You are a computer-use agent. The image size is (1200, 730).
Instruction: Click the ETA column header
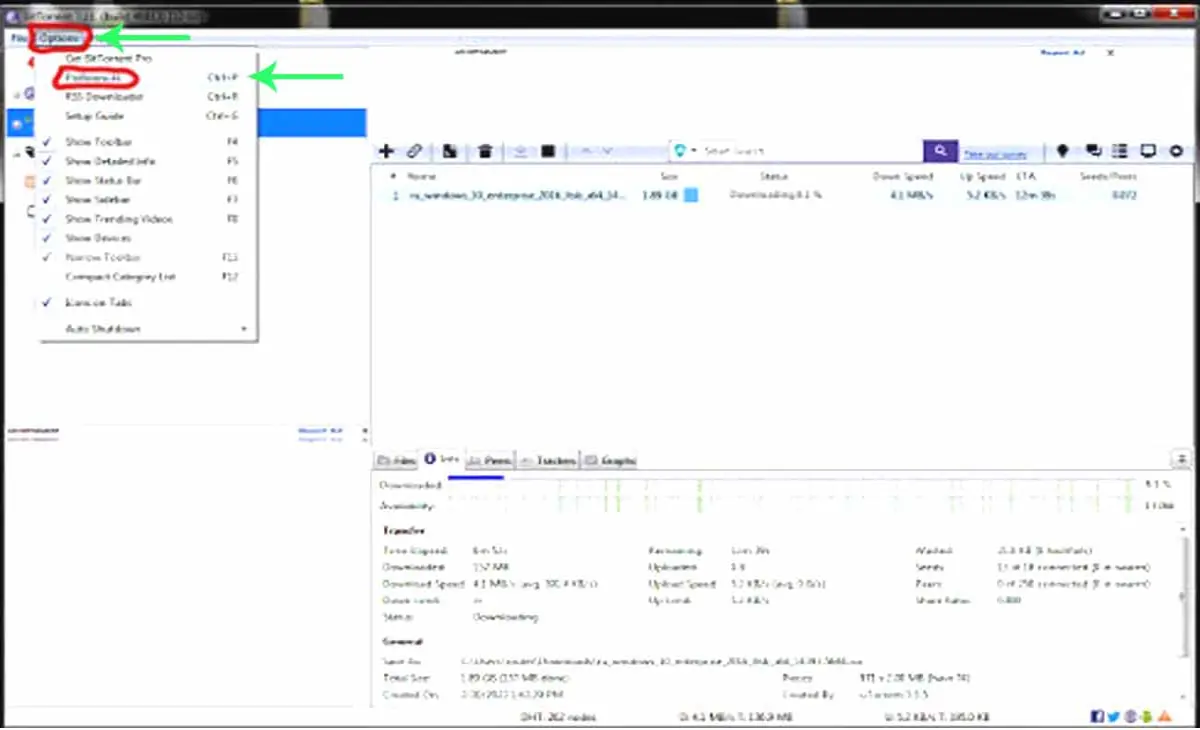coord(1025,176)
